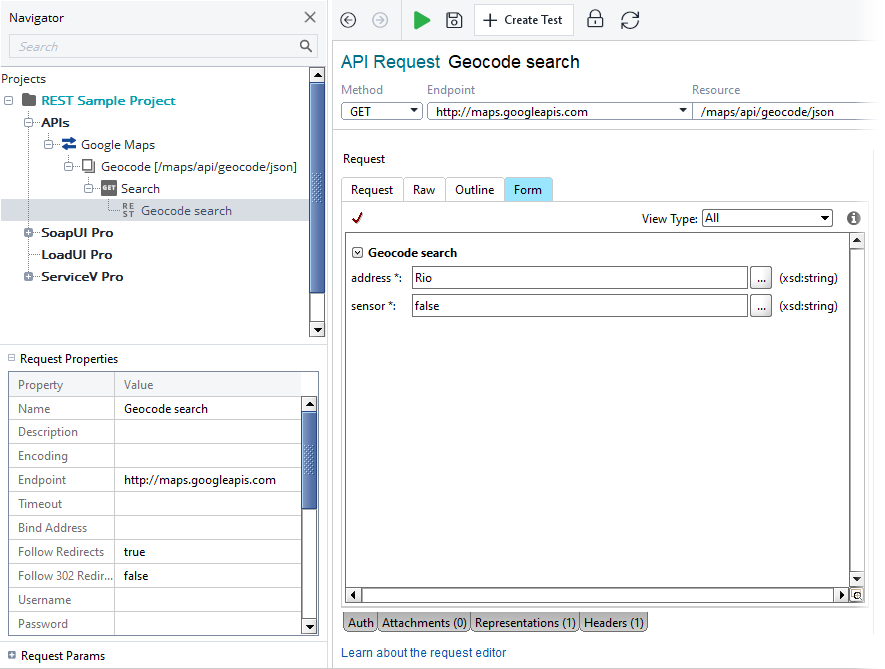Switch to the Raw tab
The image size is (885, 669).
(424, 190)
